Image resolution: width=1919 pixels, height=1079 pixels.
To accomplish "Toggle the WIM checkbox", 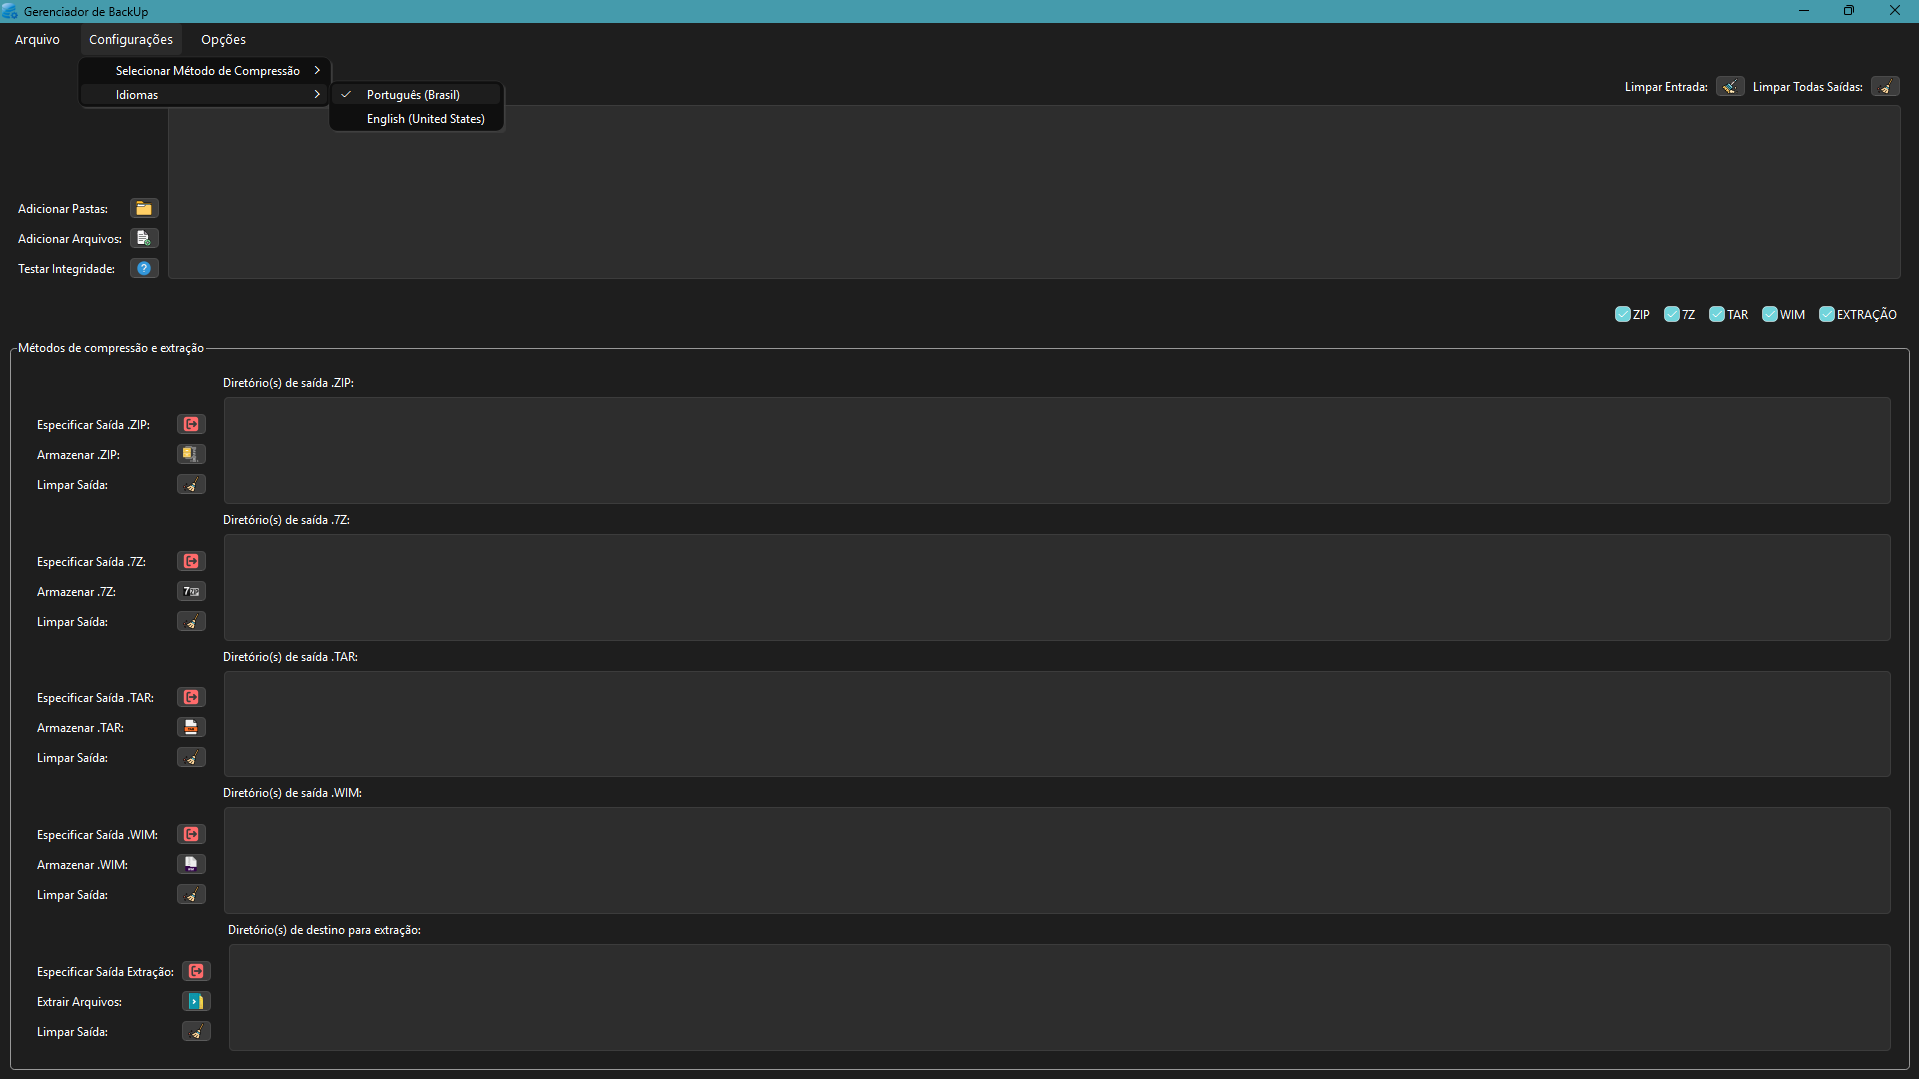I will 1769,314.
